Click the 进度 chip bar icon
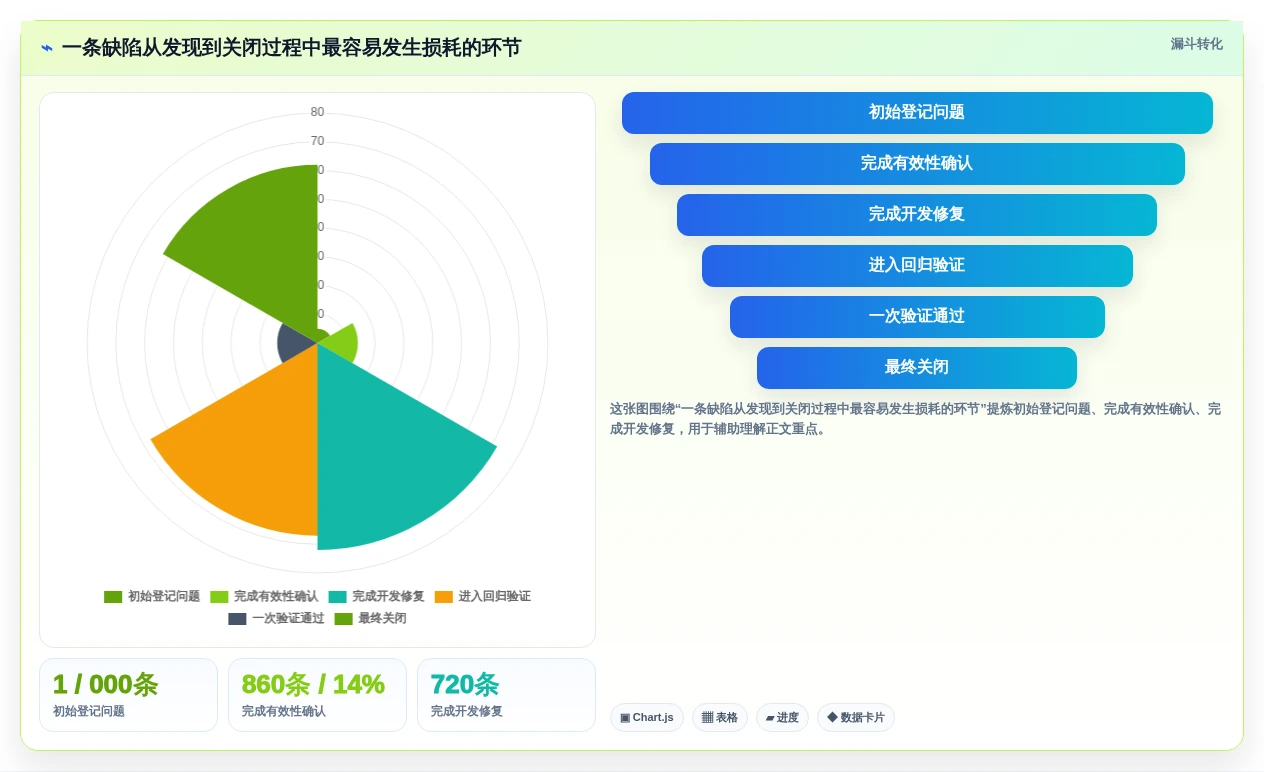 tap(770, 718)
